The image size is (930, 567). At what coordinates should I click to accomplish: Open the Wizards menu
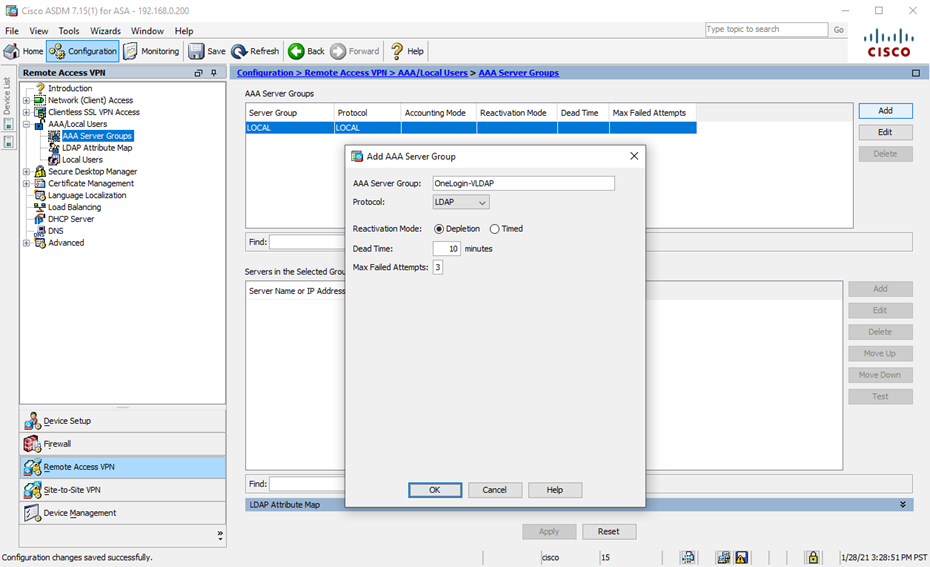106,31
